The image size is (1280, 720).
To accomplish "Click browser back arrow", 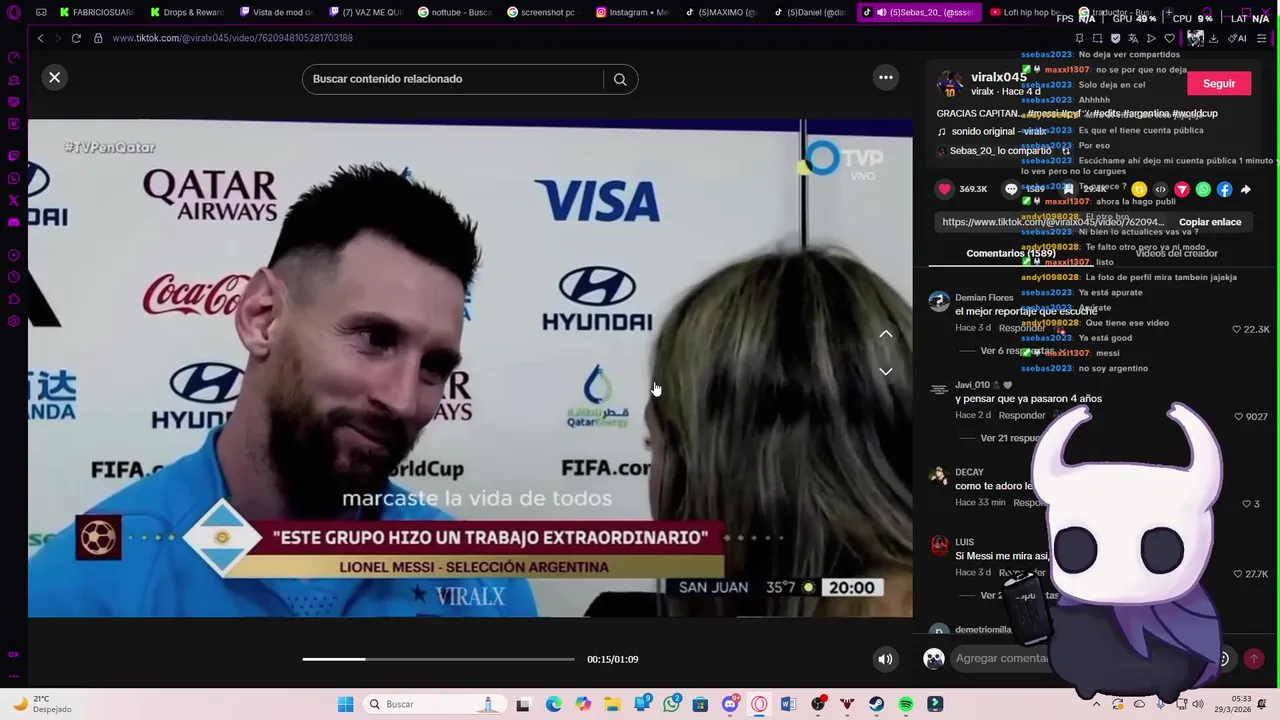I will [x=40, y=38].
